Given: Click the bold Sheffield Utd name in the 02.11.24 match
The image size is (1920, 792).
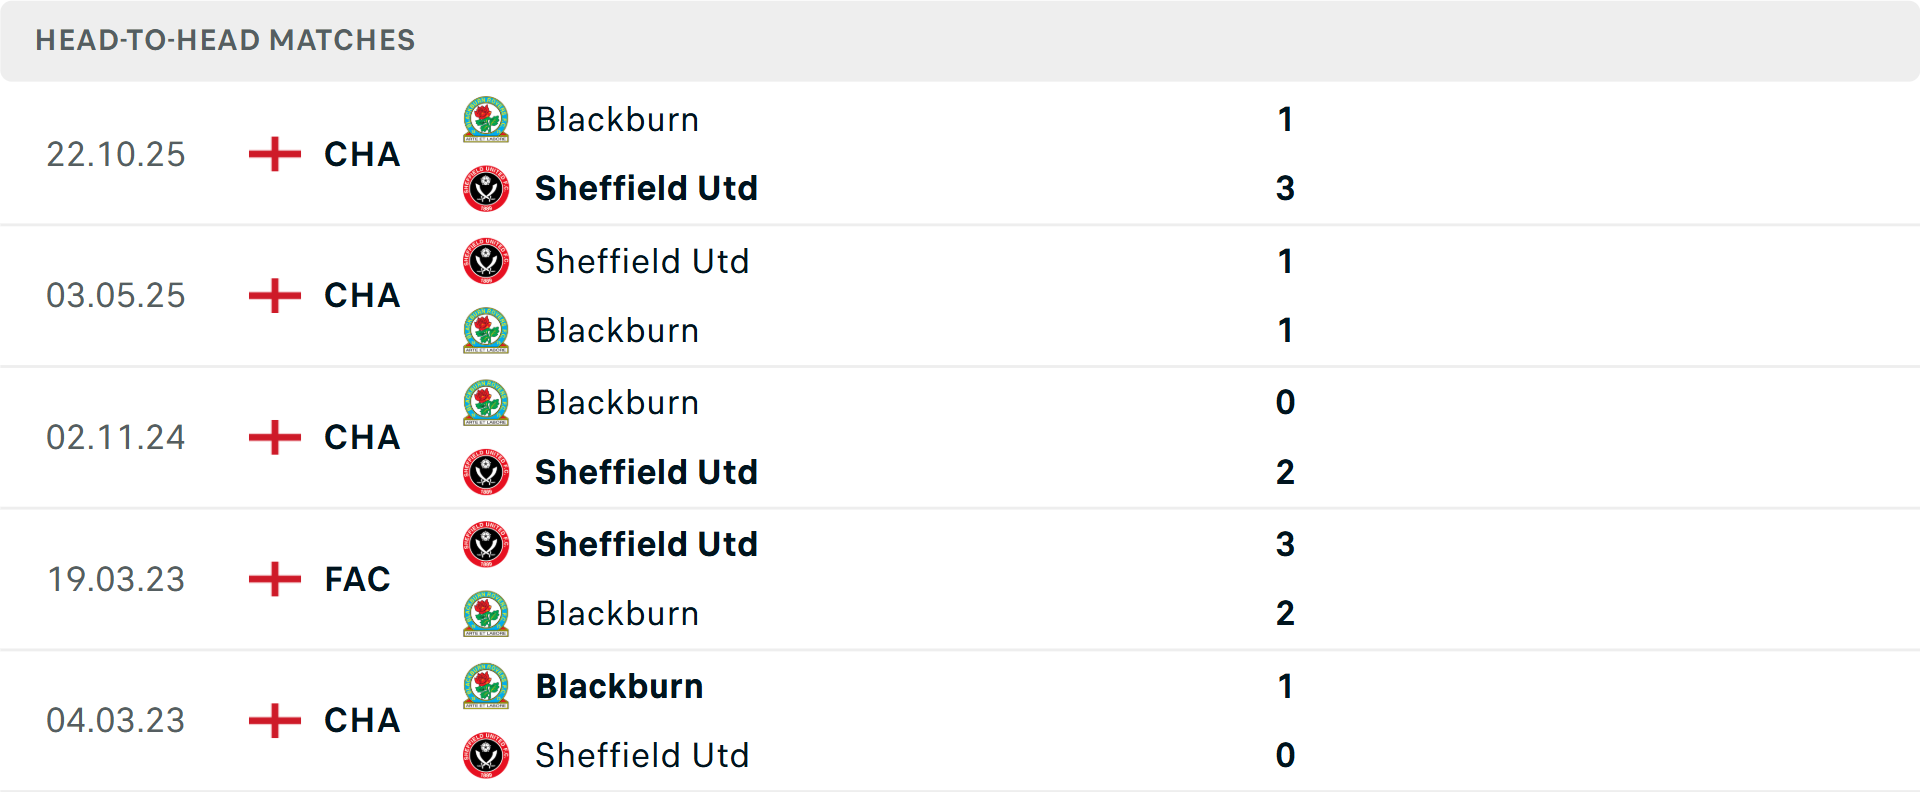Looking at the screenshot, I should pyautogui.click(x=646, y=472).
